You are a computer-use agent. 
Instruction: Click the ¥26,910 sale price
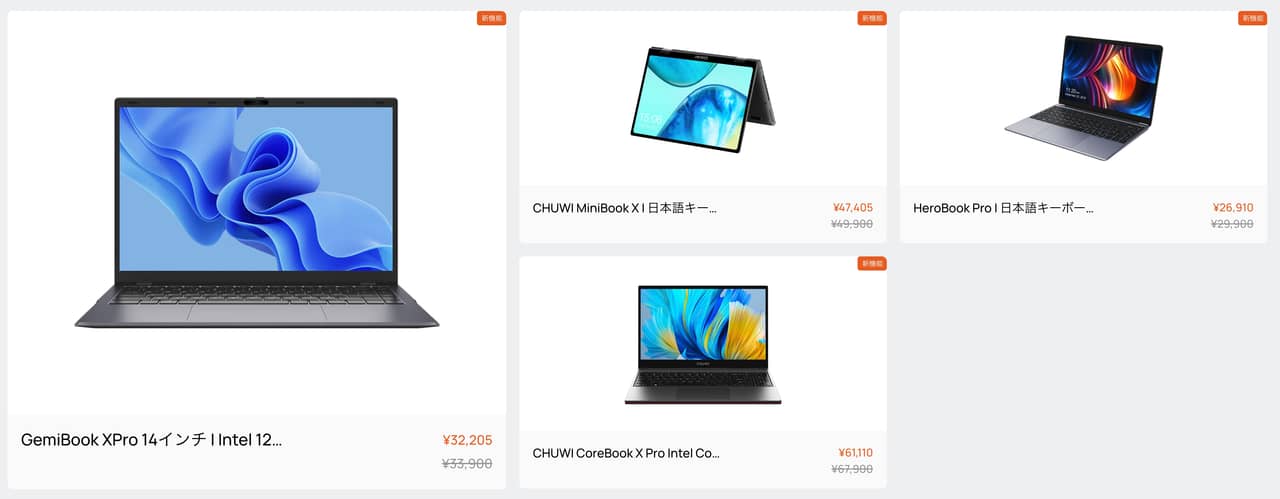pyautogui.click(x=1233, y=208)
